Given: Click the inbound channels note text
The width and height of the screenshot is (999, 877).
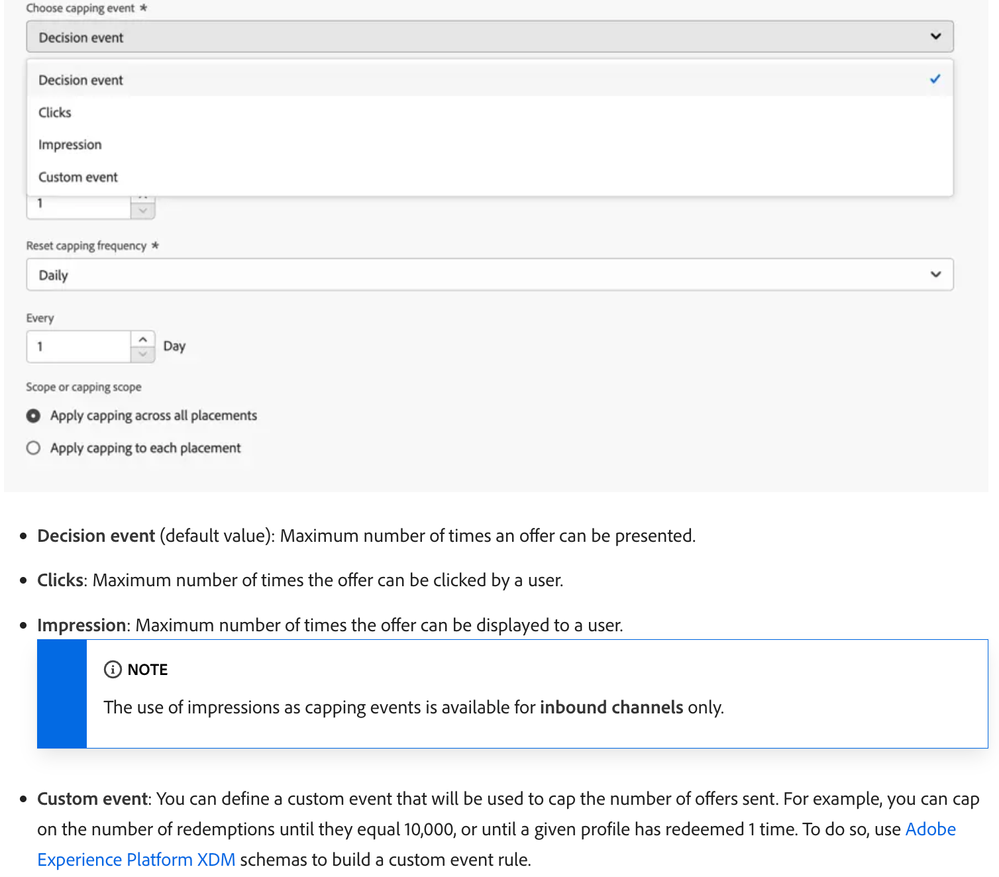Looking at the screenshot, I should click(x=611, y=707).
